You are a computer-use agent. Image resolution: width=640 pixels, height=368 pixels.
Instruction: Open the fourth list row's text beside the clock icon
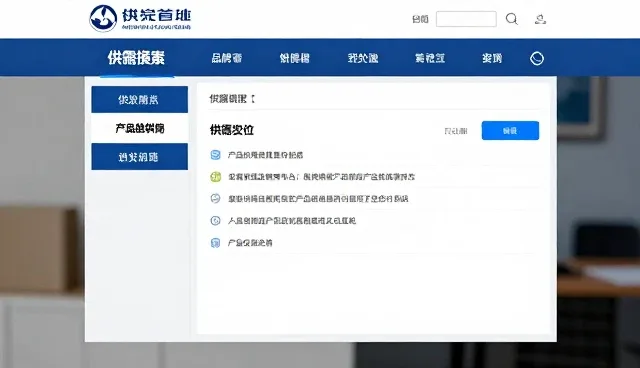tap(292, 221)
